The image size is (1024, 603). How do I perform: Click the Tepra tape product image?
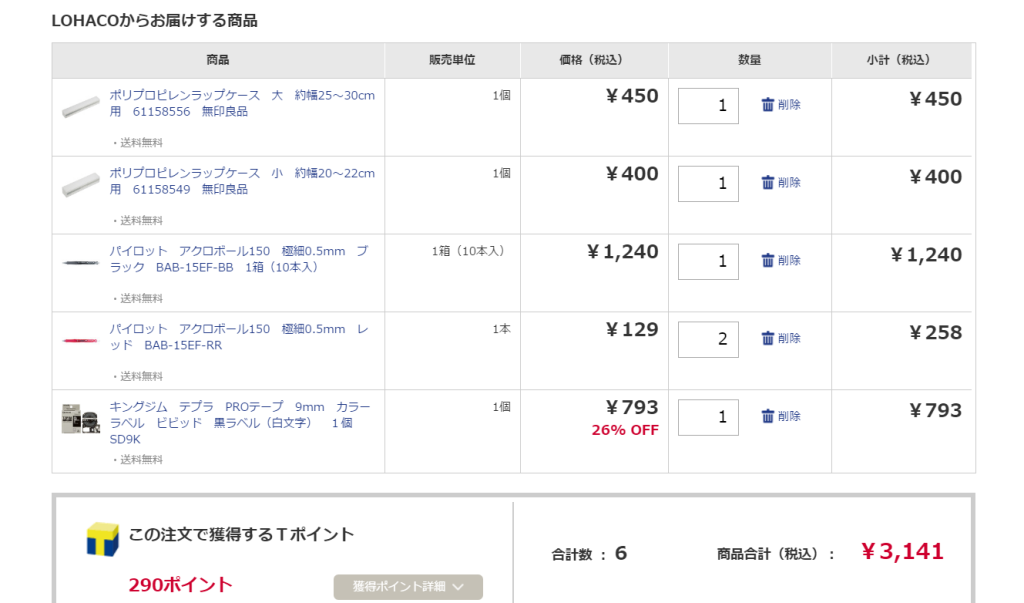coord(80,418)
